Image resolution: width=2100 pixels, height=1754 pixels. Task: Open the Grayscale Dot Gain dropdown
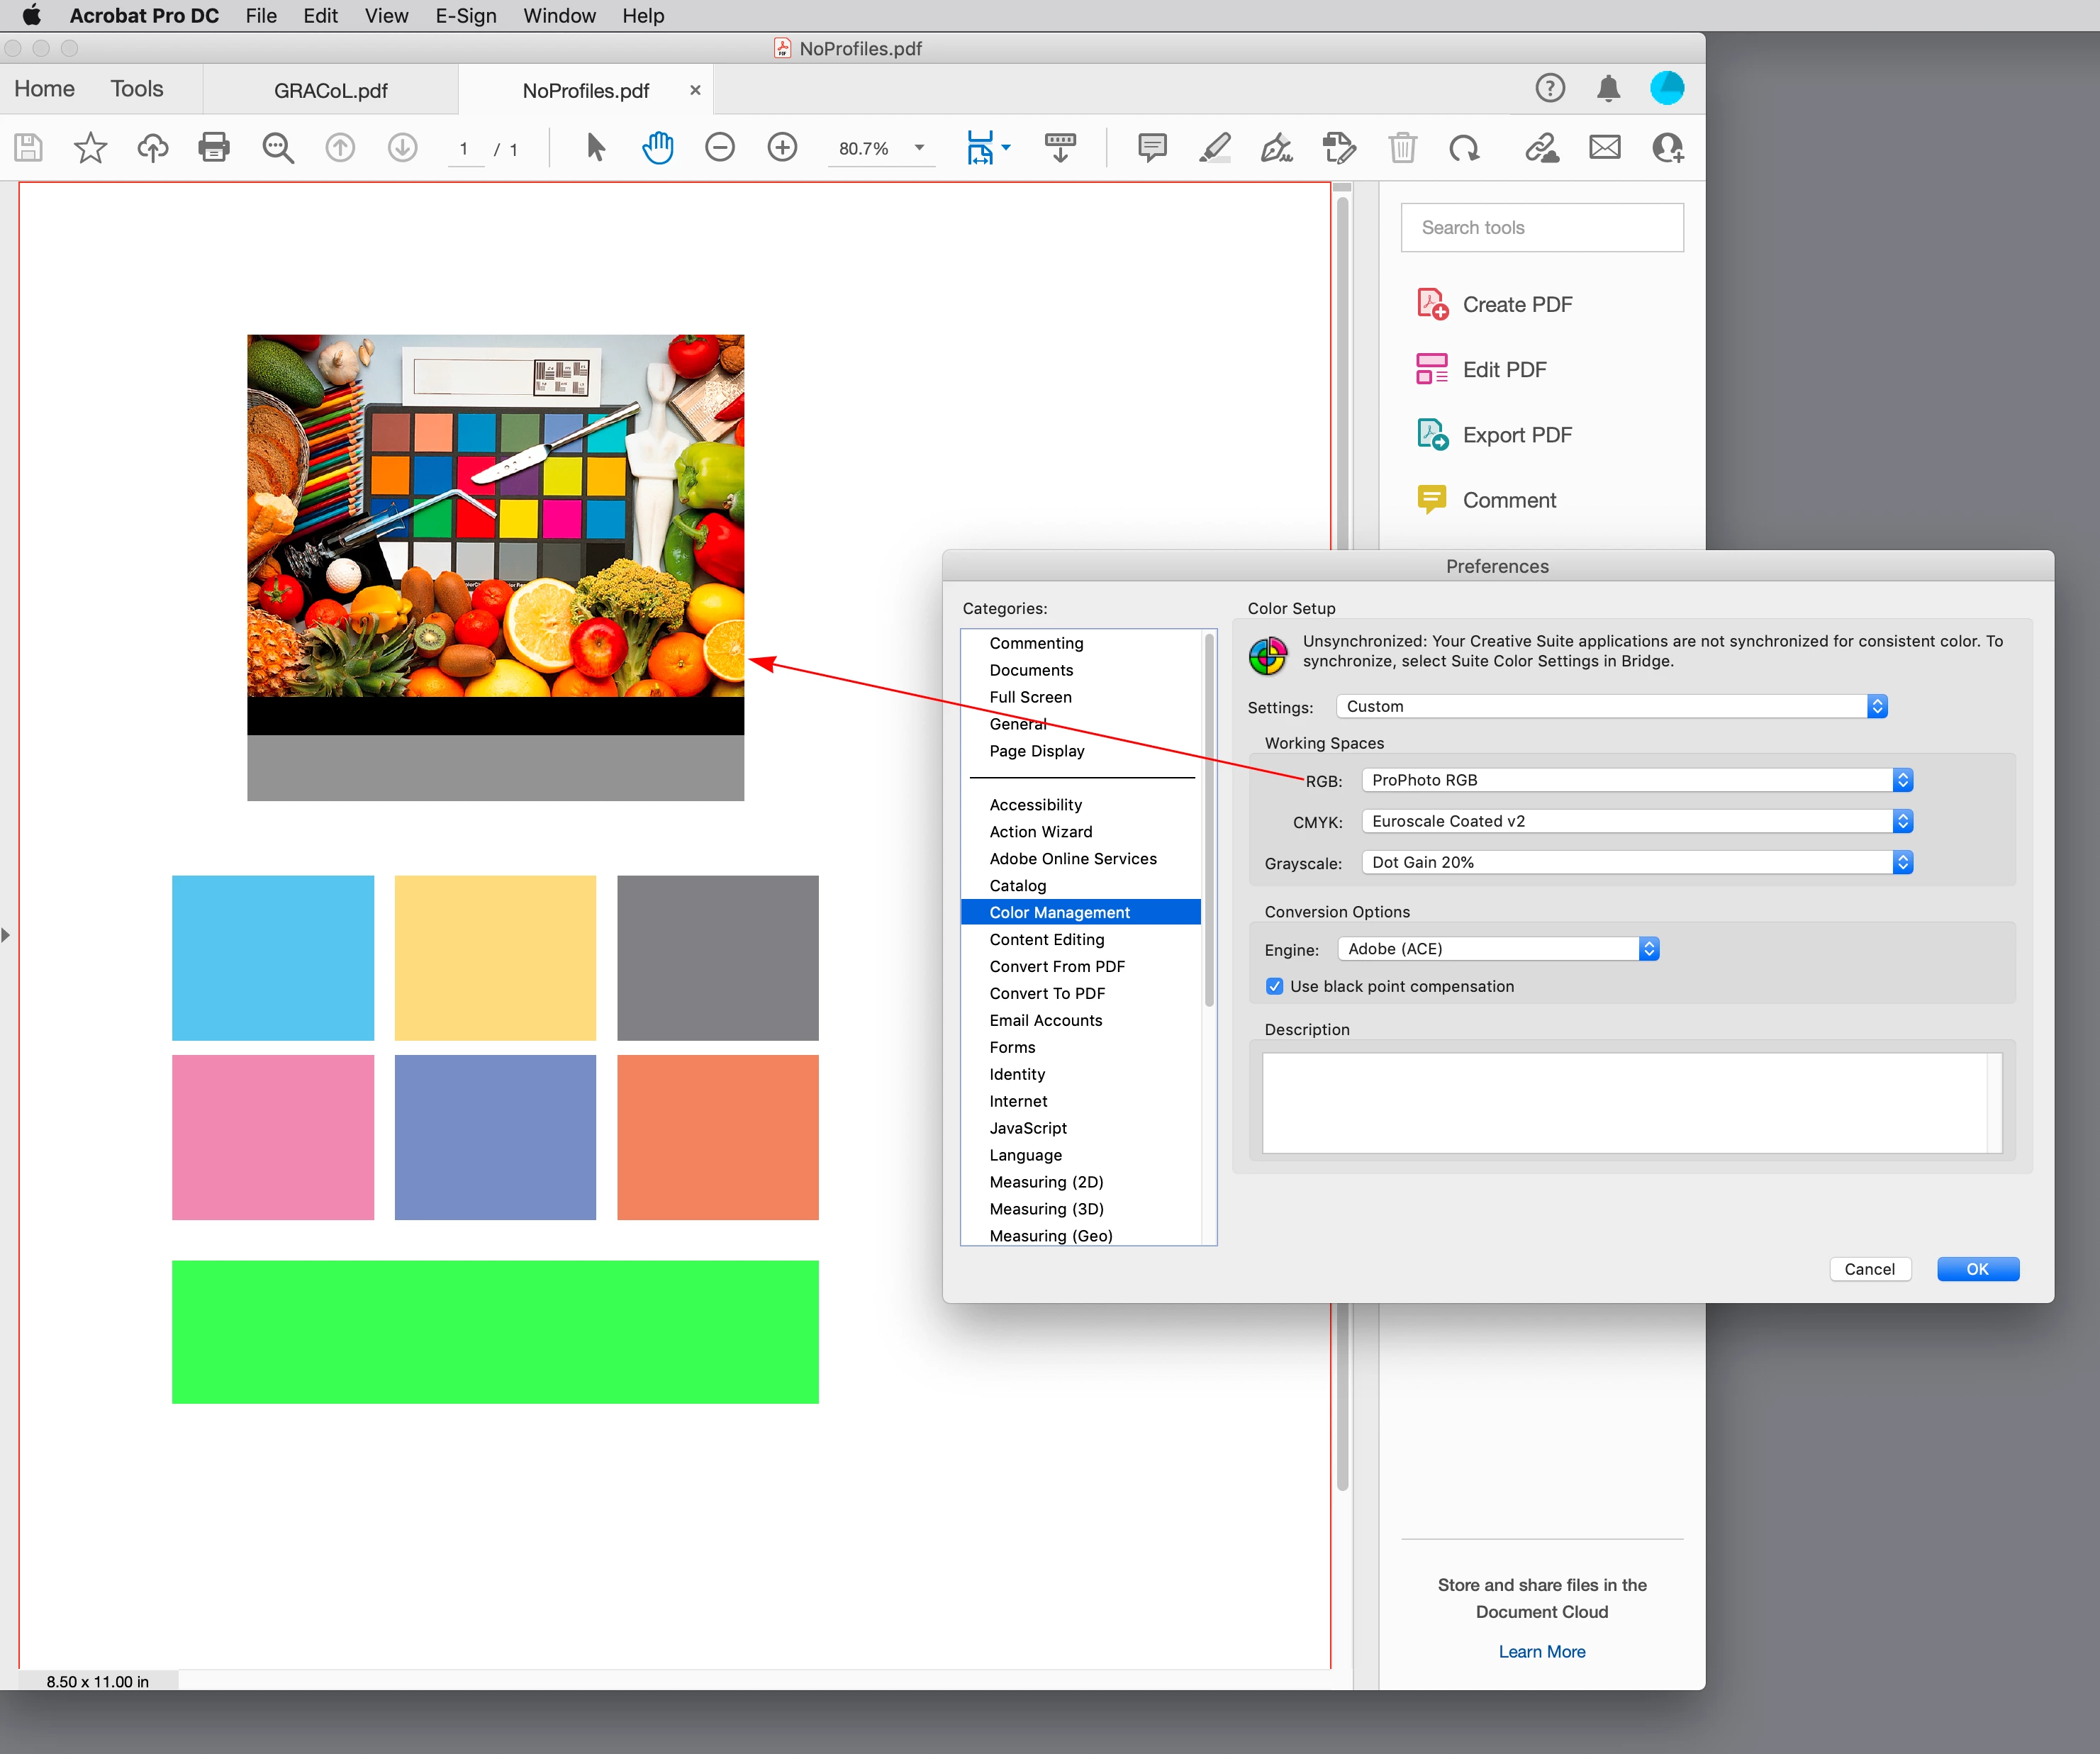point(1636,862)
